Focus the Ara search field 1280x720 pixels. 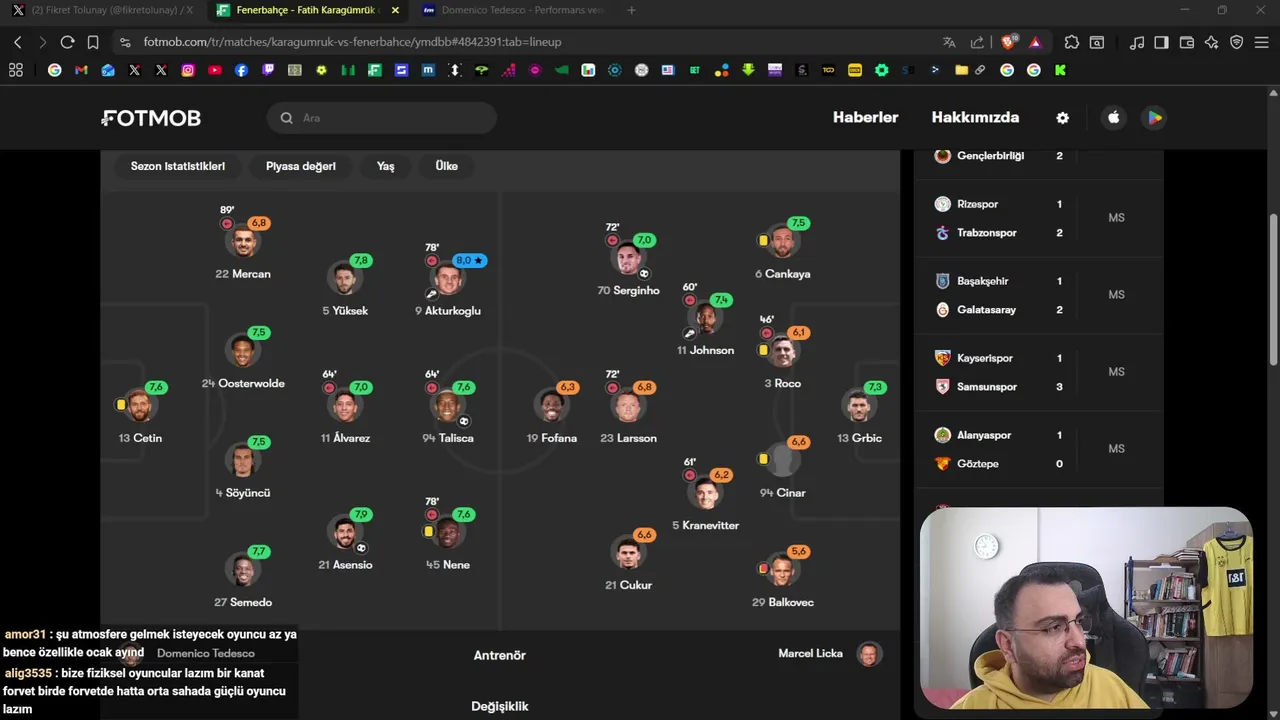[x=382, y=118]
